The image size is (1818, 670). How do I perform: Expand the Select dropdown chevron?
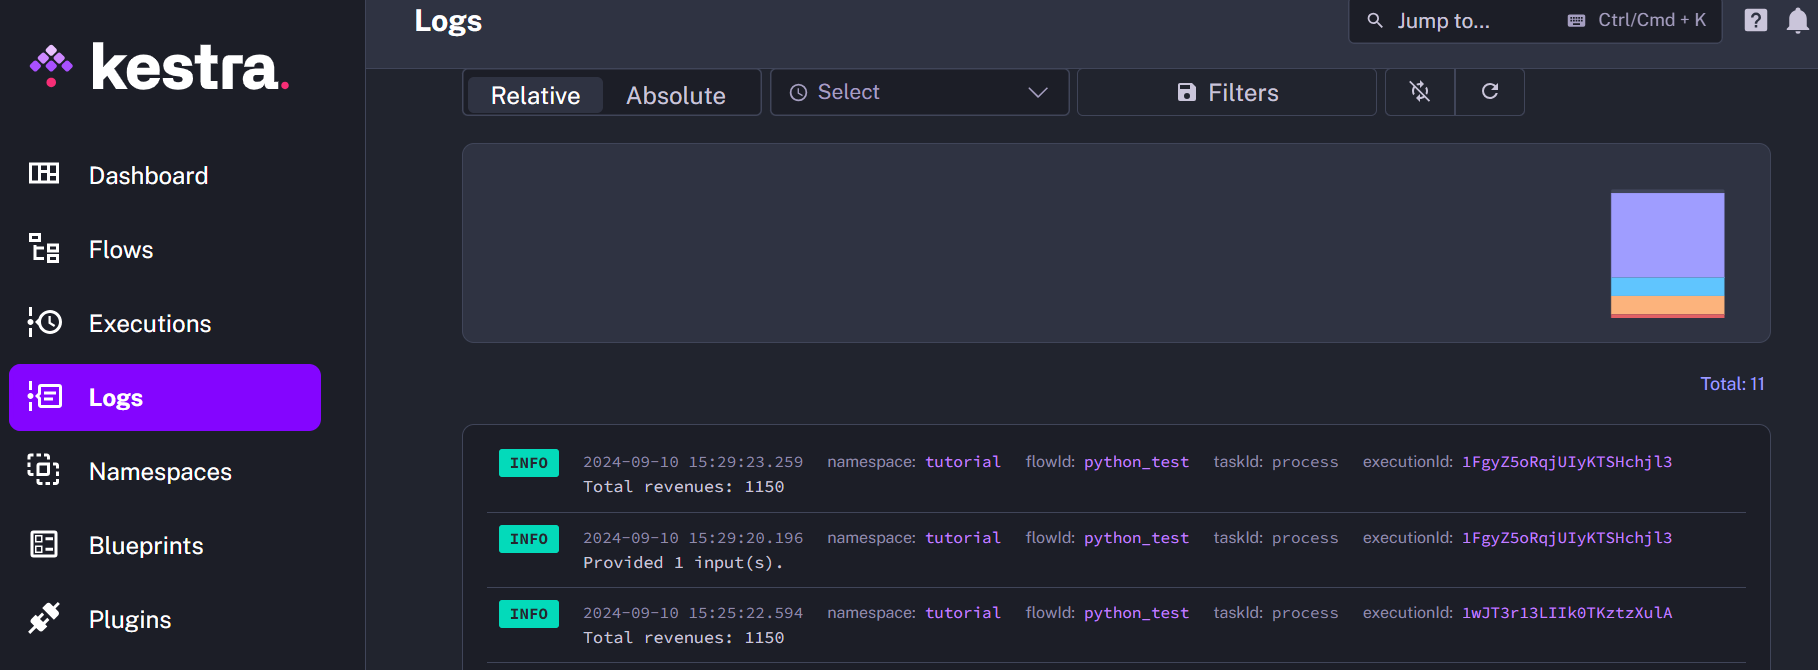[x=1038, y=92]
